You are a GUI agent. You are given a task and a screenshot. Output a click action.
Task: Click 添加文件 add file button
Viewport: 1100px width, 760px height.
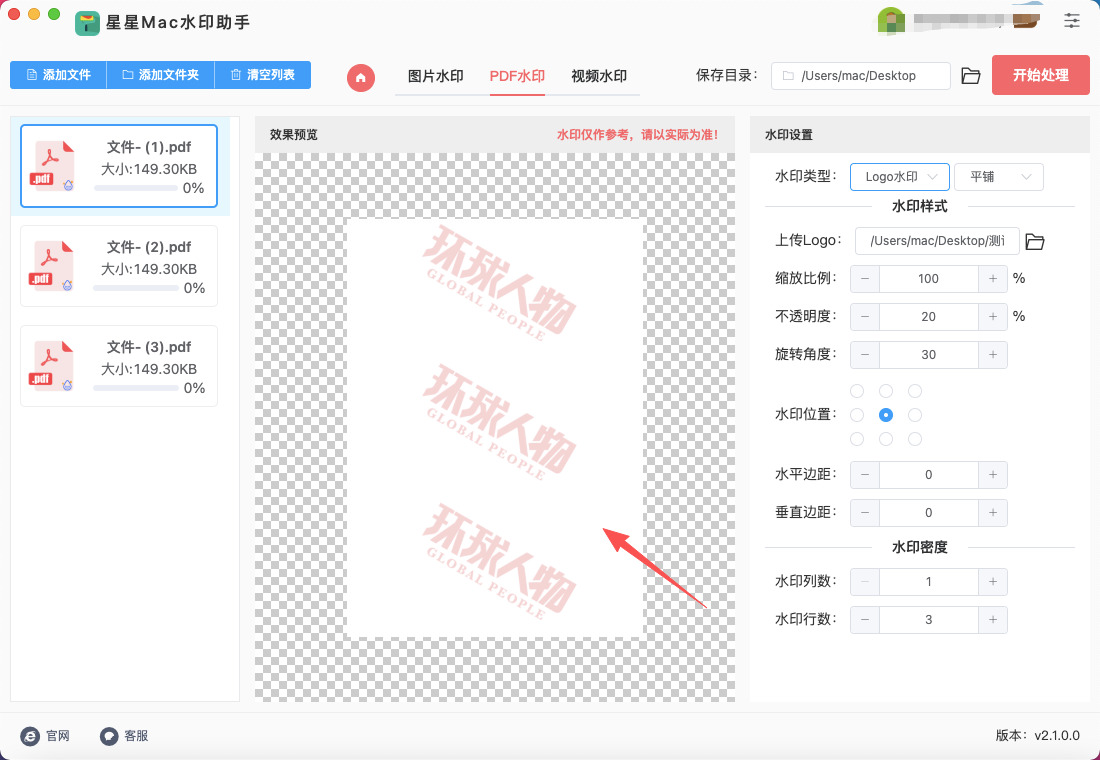(x=58, y=75)
